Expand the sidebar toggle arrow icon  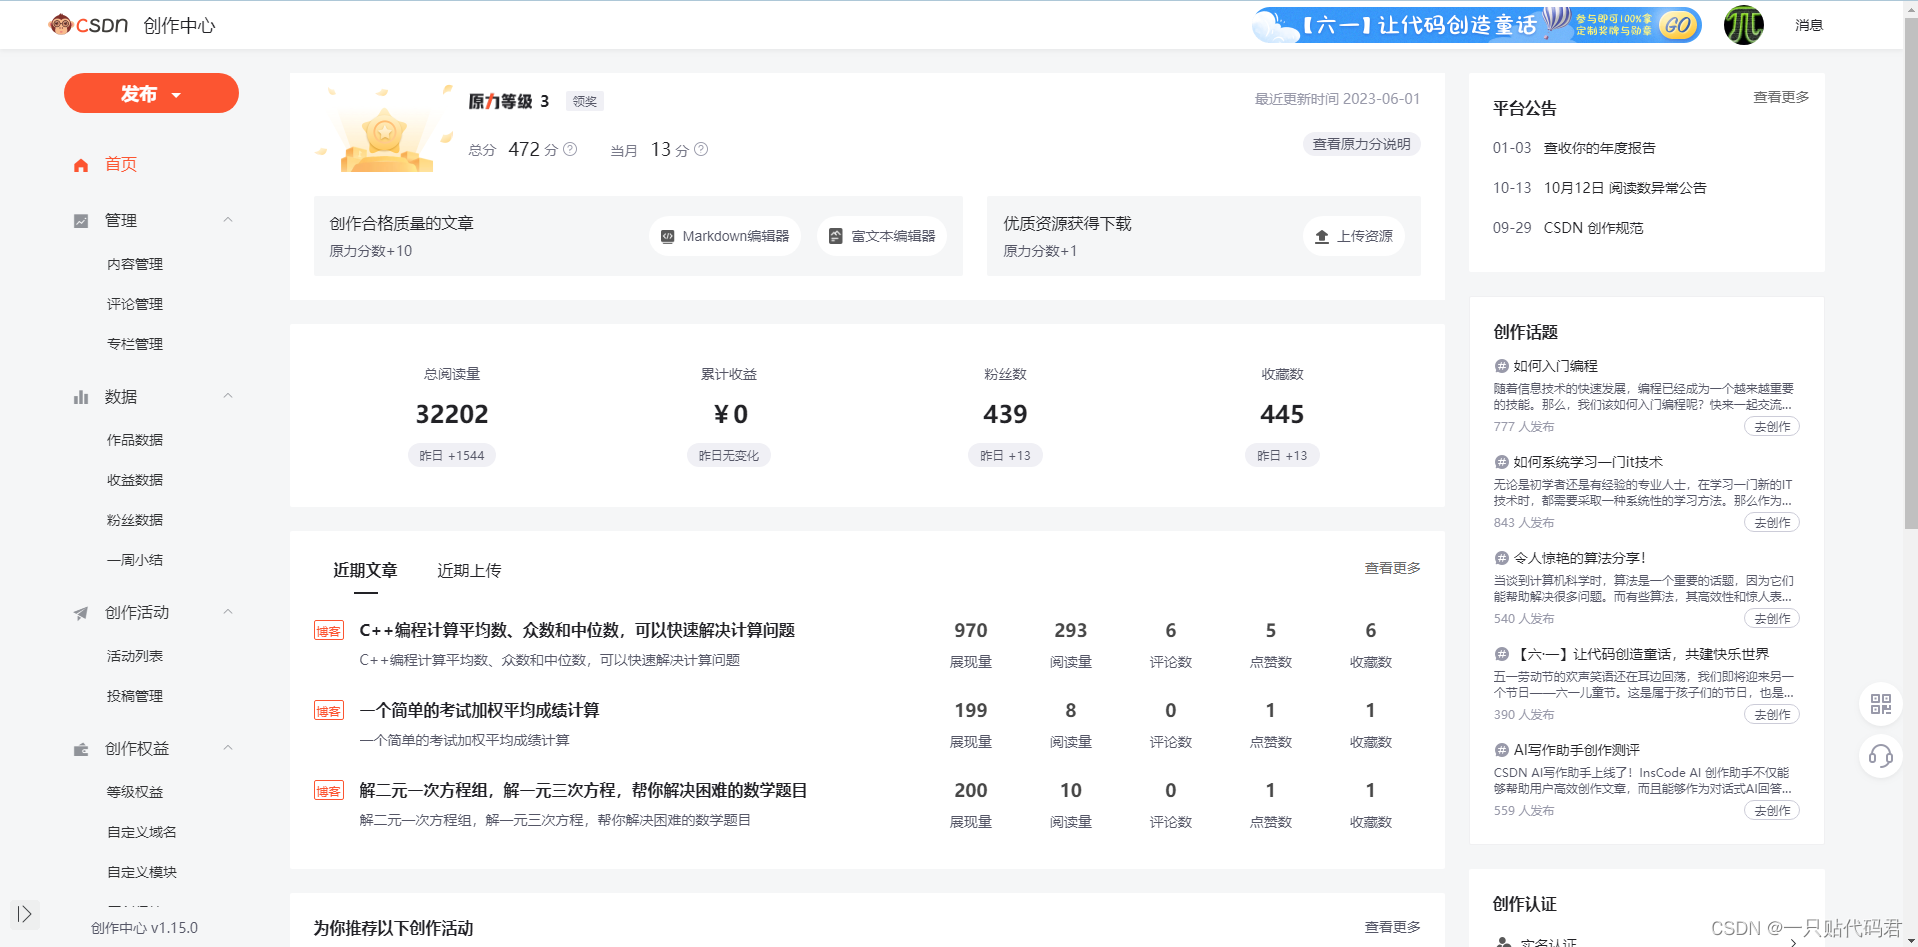click(x=25, y=914)
